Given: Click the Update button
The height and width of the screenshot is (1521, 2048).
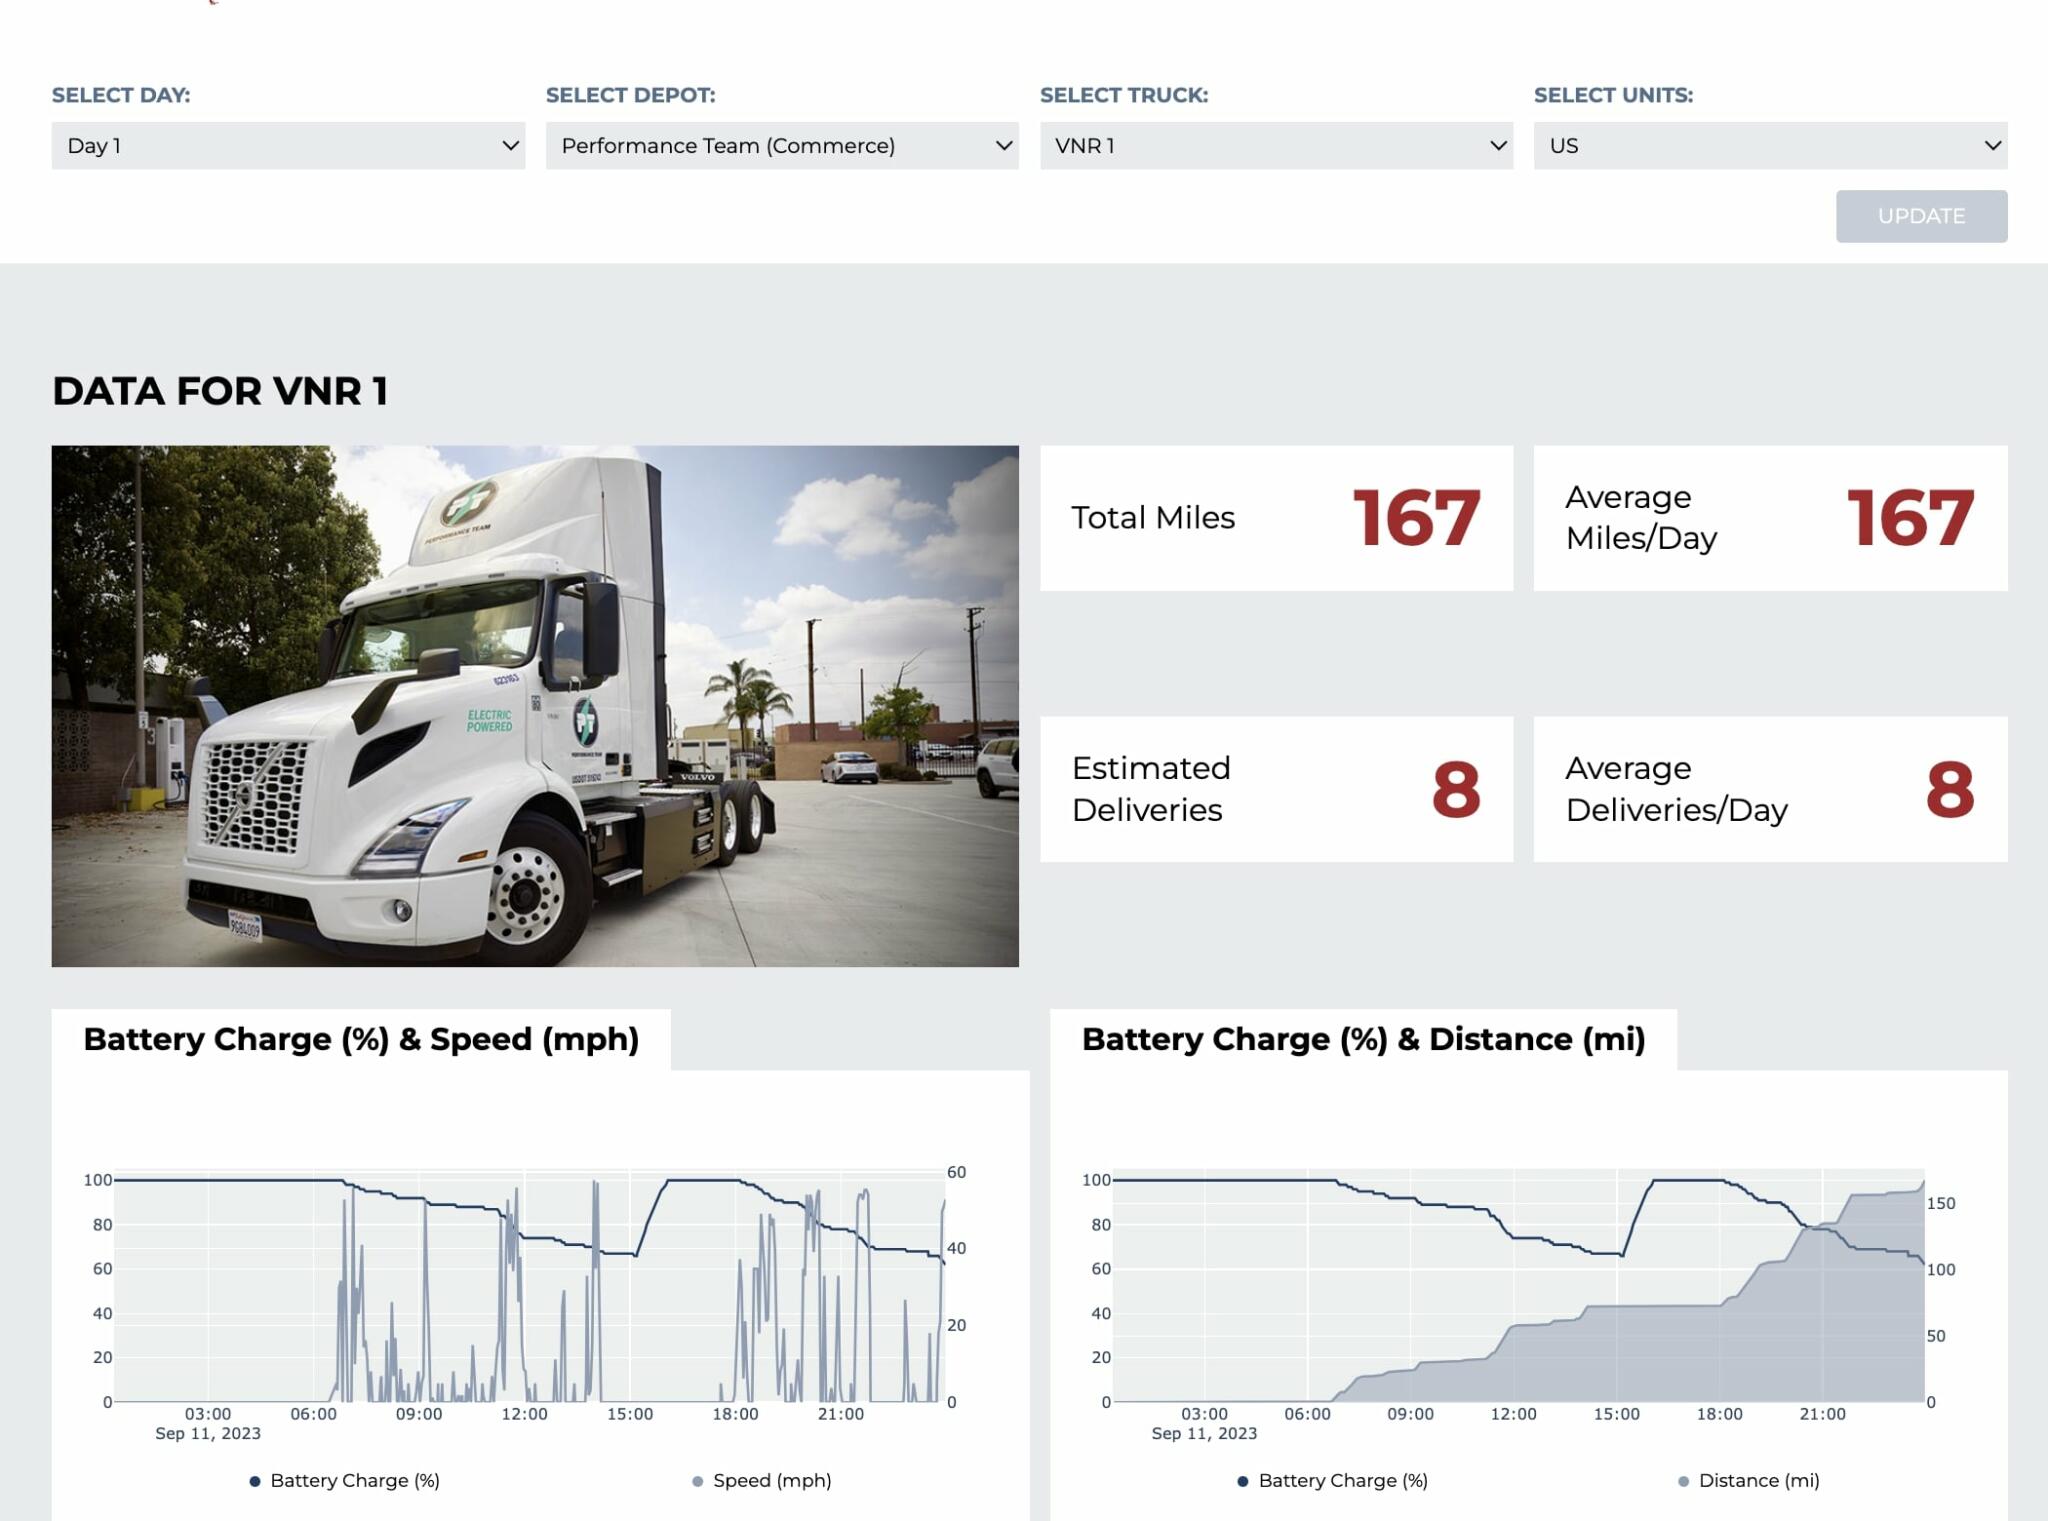Looking at the screenshot, I should [x=1921, y=216].
